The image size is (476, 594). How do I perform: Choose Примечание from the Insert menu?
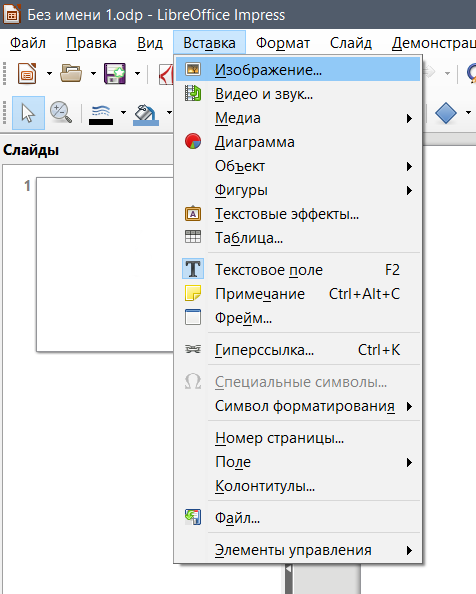[x=298, y=294]
